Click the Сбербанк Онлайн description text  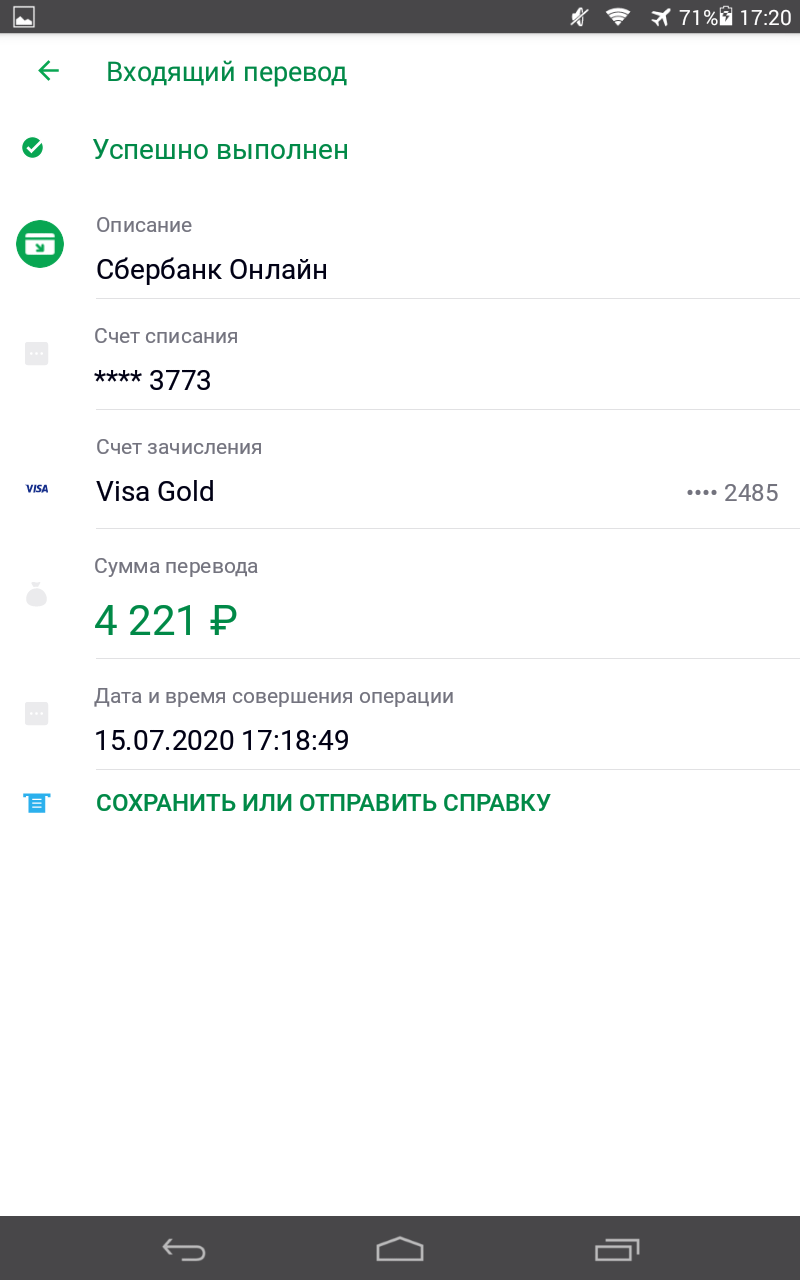click(x=212, y=270)
